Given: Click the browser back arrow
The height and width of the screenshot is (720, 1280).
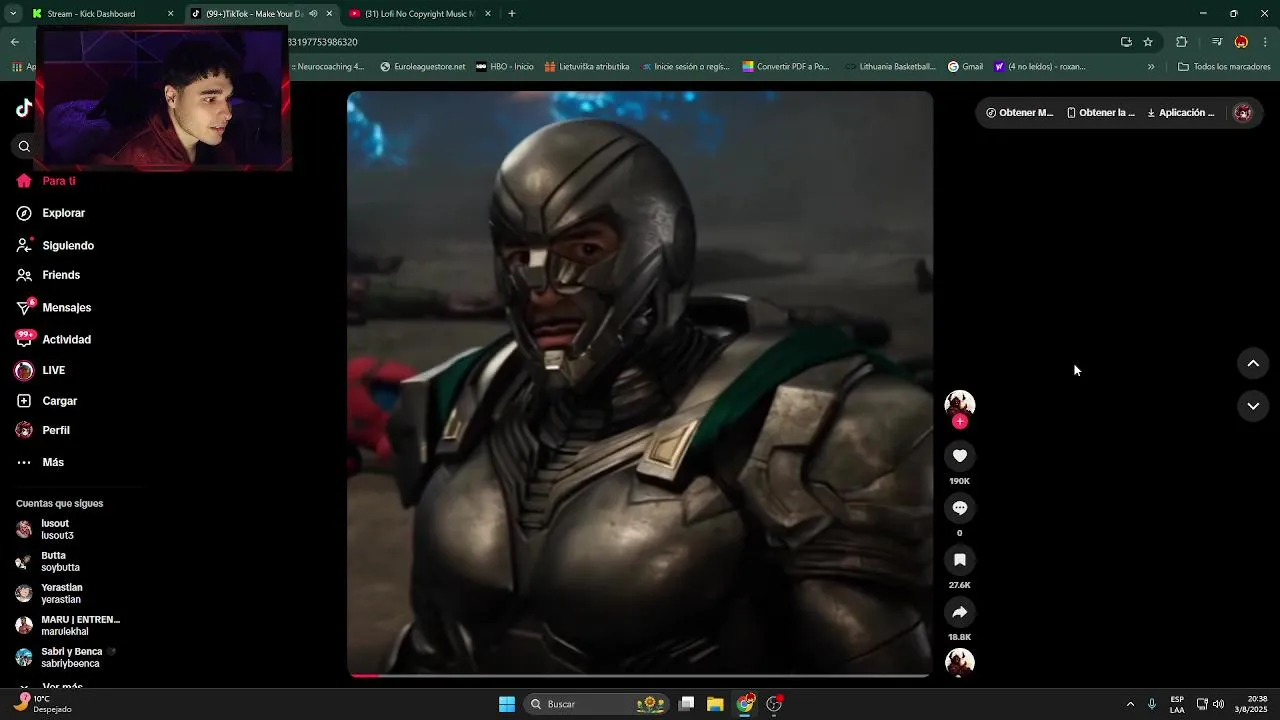Looking at the screenshot, I should (x=15, y=42).
